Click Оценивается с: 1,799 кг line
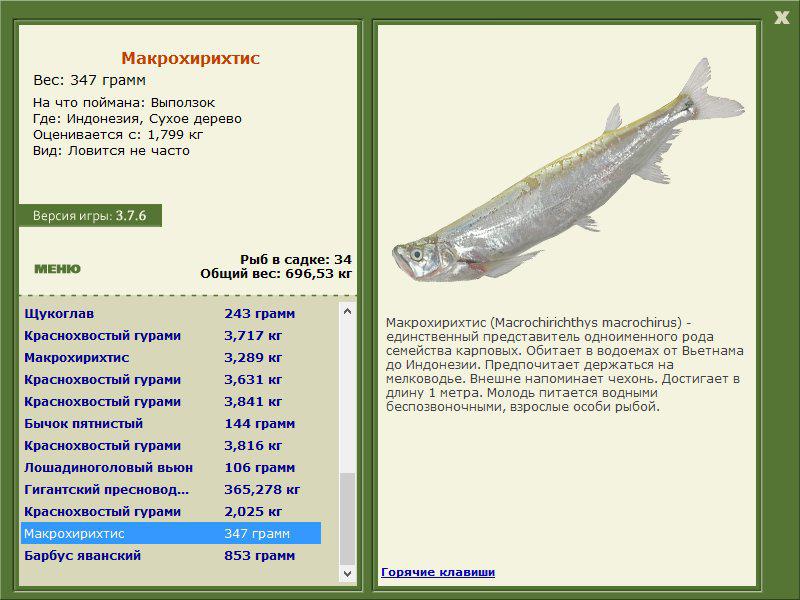 pos(118,135)
